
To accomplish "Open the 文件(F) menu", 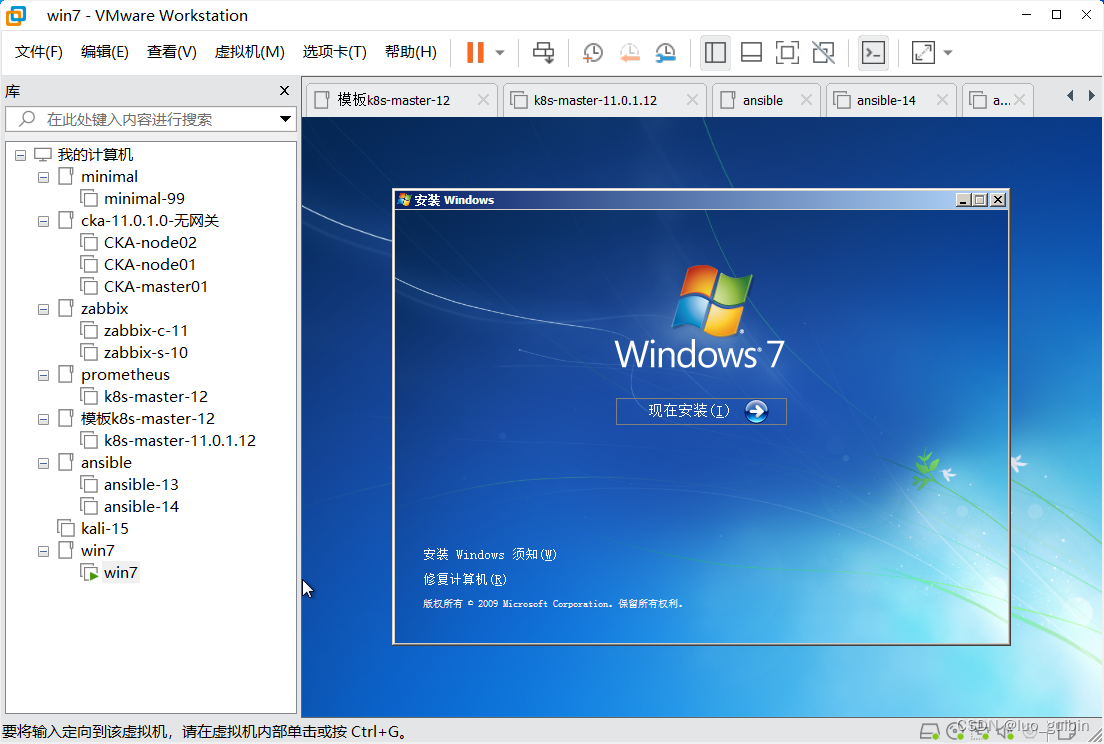I will click(x=39, y=52).
